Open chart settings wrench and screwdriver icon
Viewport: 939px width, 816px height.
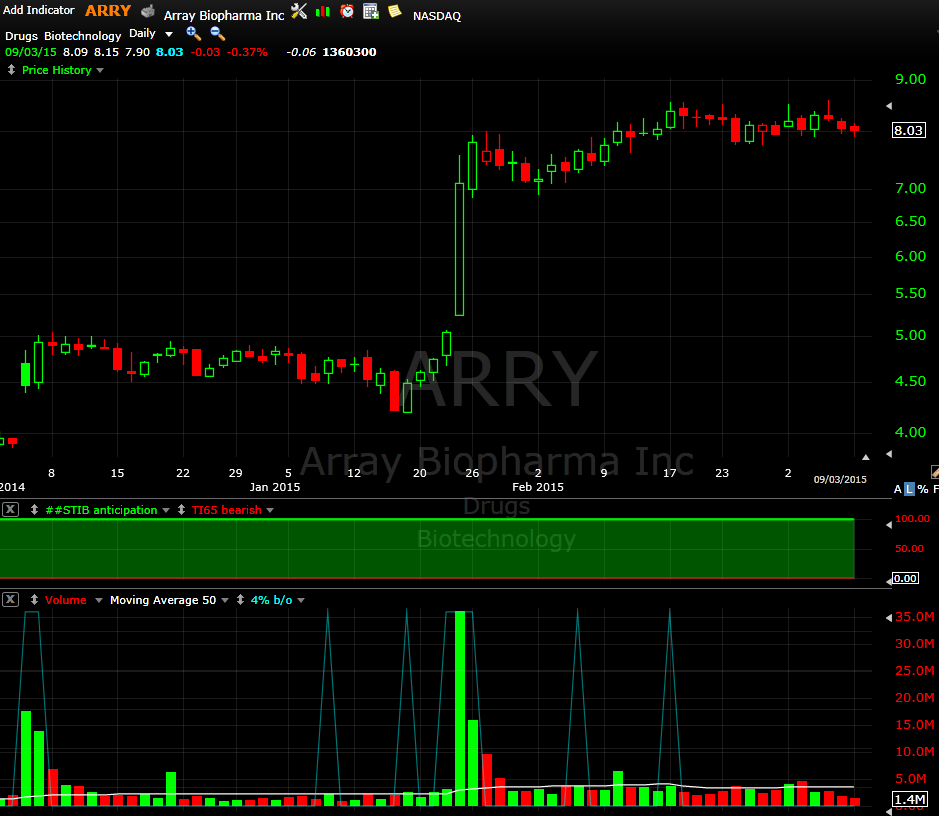point(299,11)
